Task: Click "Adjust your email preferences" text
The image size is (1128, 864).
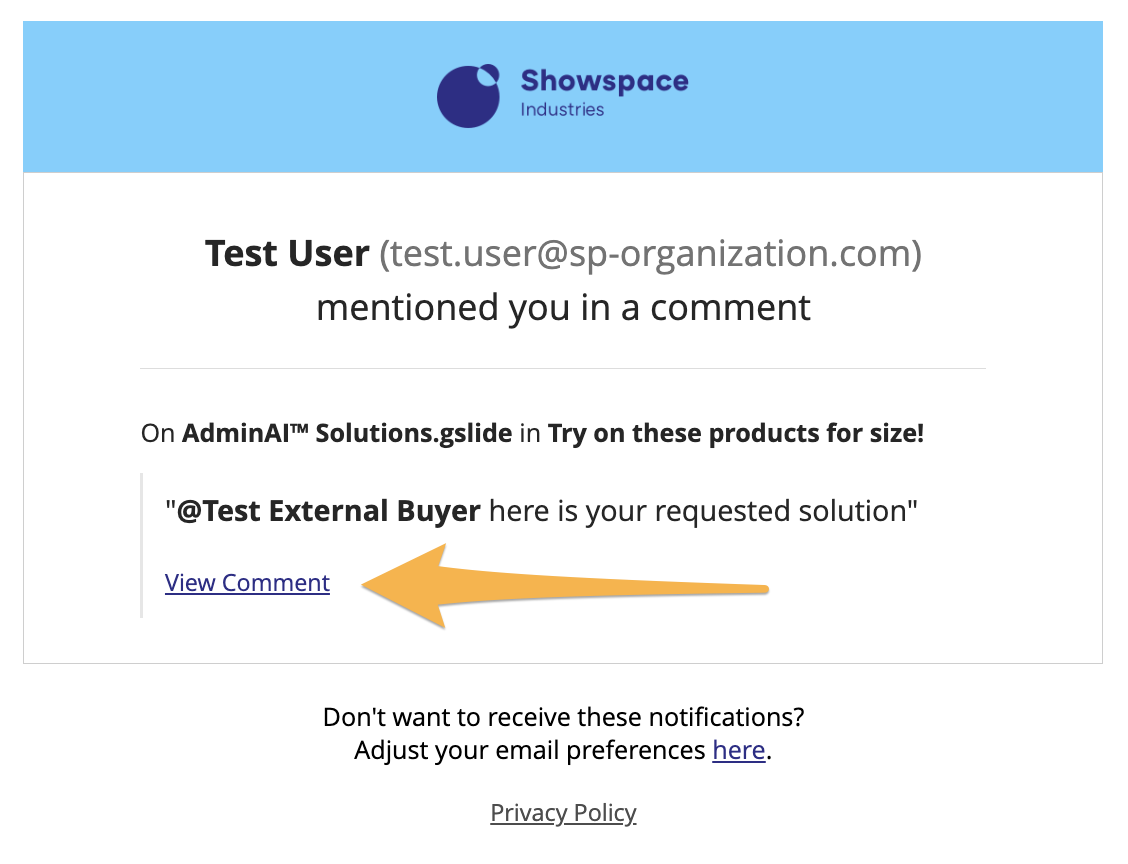Action: tap(530, 750)
